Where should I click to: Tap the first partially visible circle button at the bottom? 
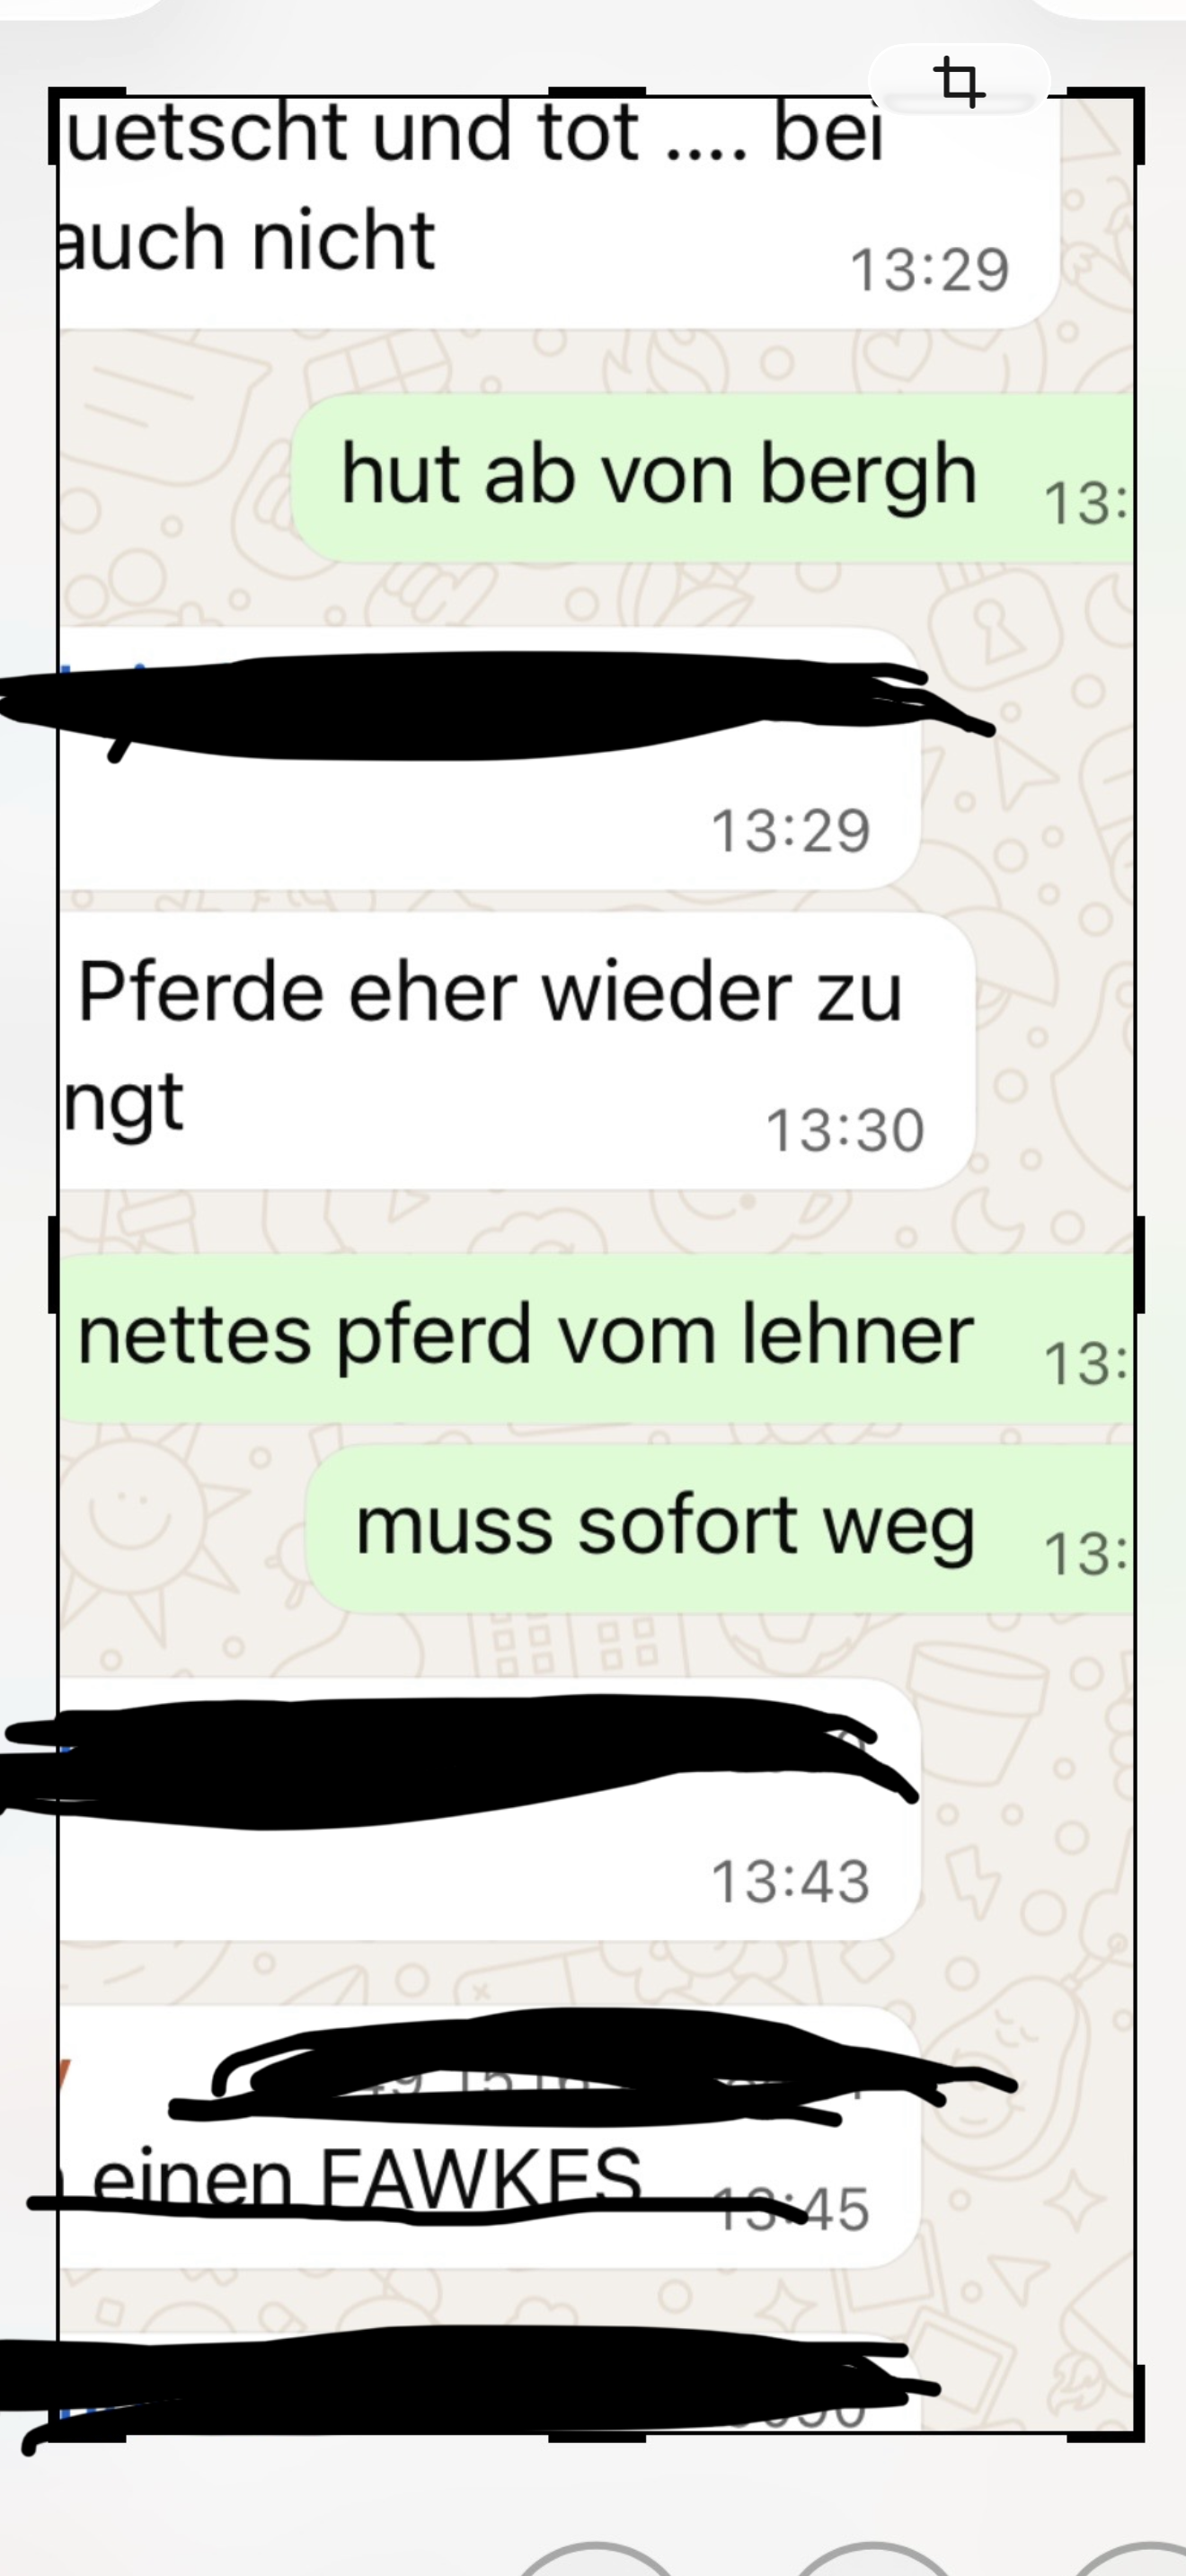(x=597, y=2558)
